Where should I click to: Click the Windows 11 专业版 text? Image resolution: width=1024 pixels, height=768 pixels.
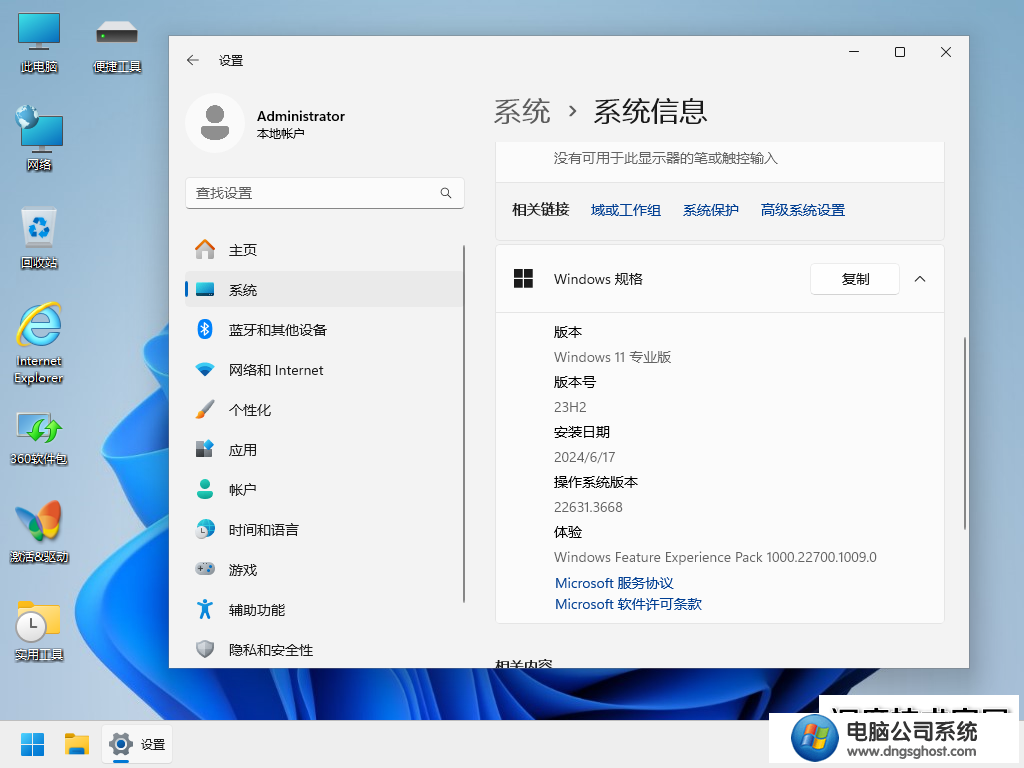coord(612,357)
